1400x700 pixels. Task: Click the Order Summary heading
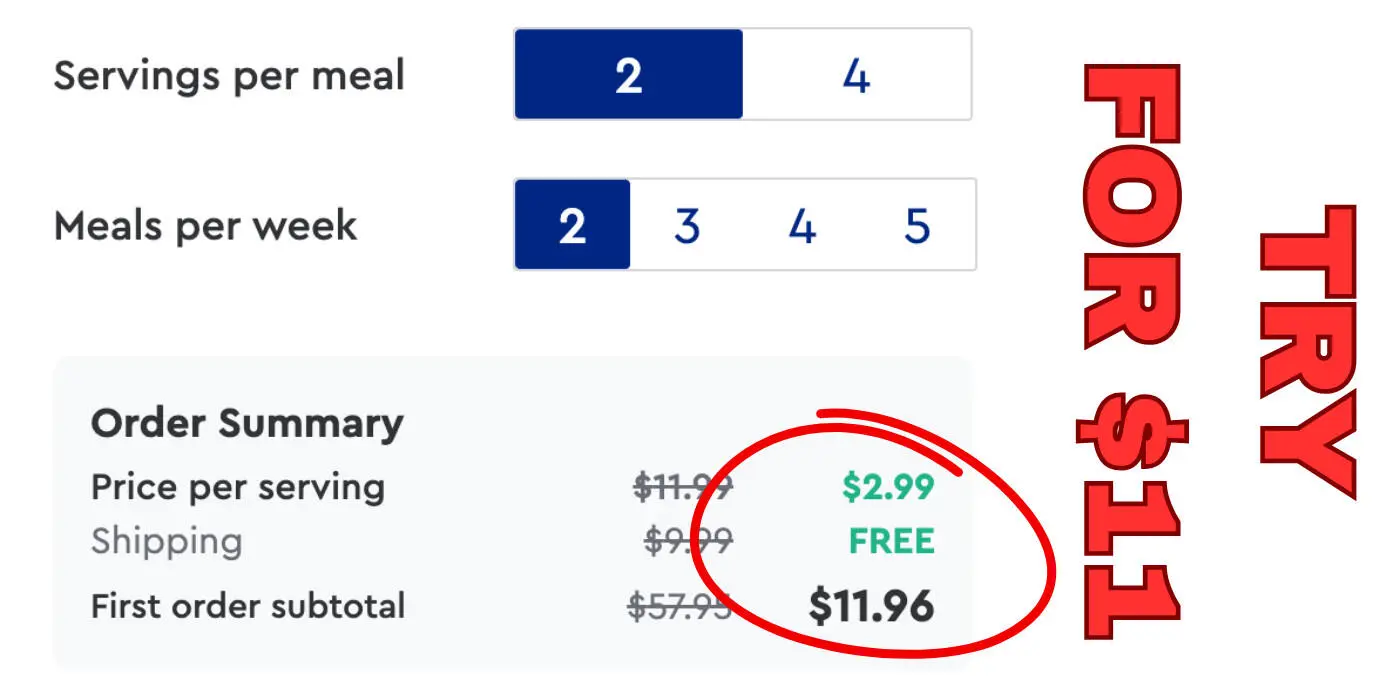tap(247, 424)
